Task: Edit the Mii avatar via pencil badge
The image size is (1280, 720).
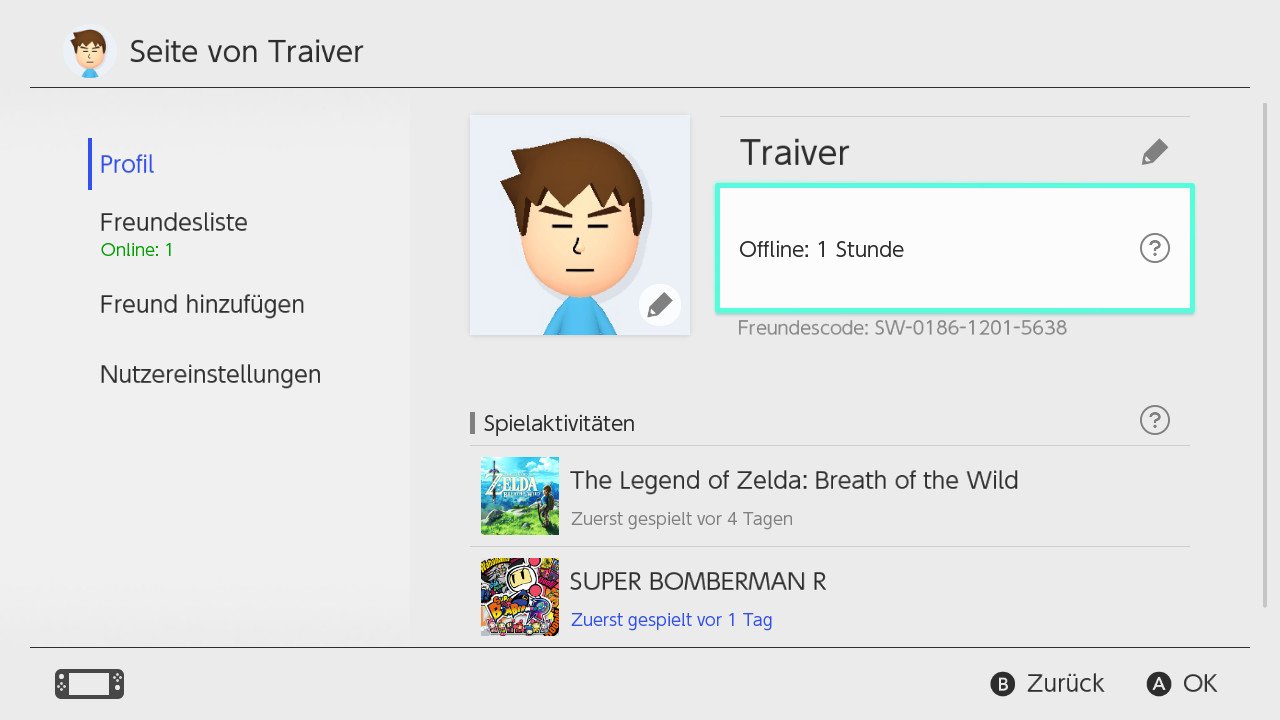Action: click(659, 305)
